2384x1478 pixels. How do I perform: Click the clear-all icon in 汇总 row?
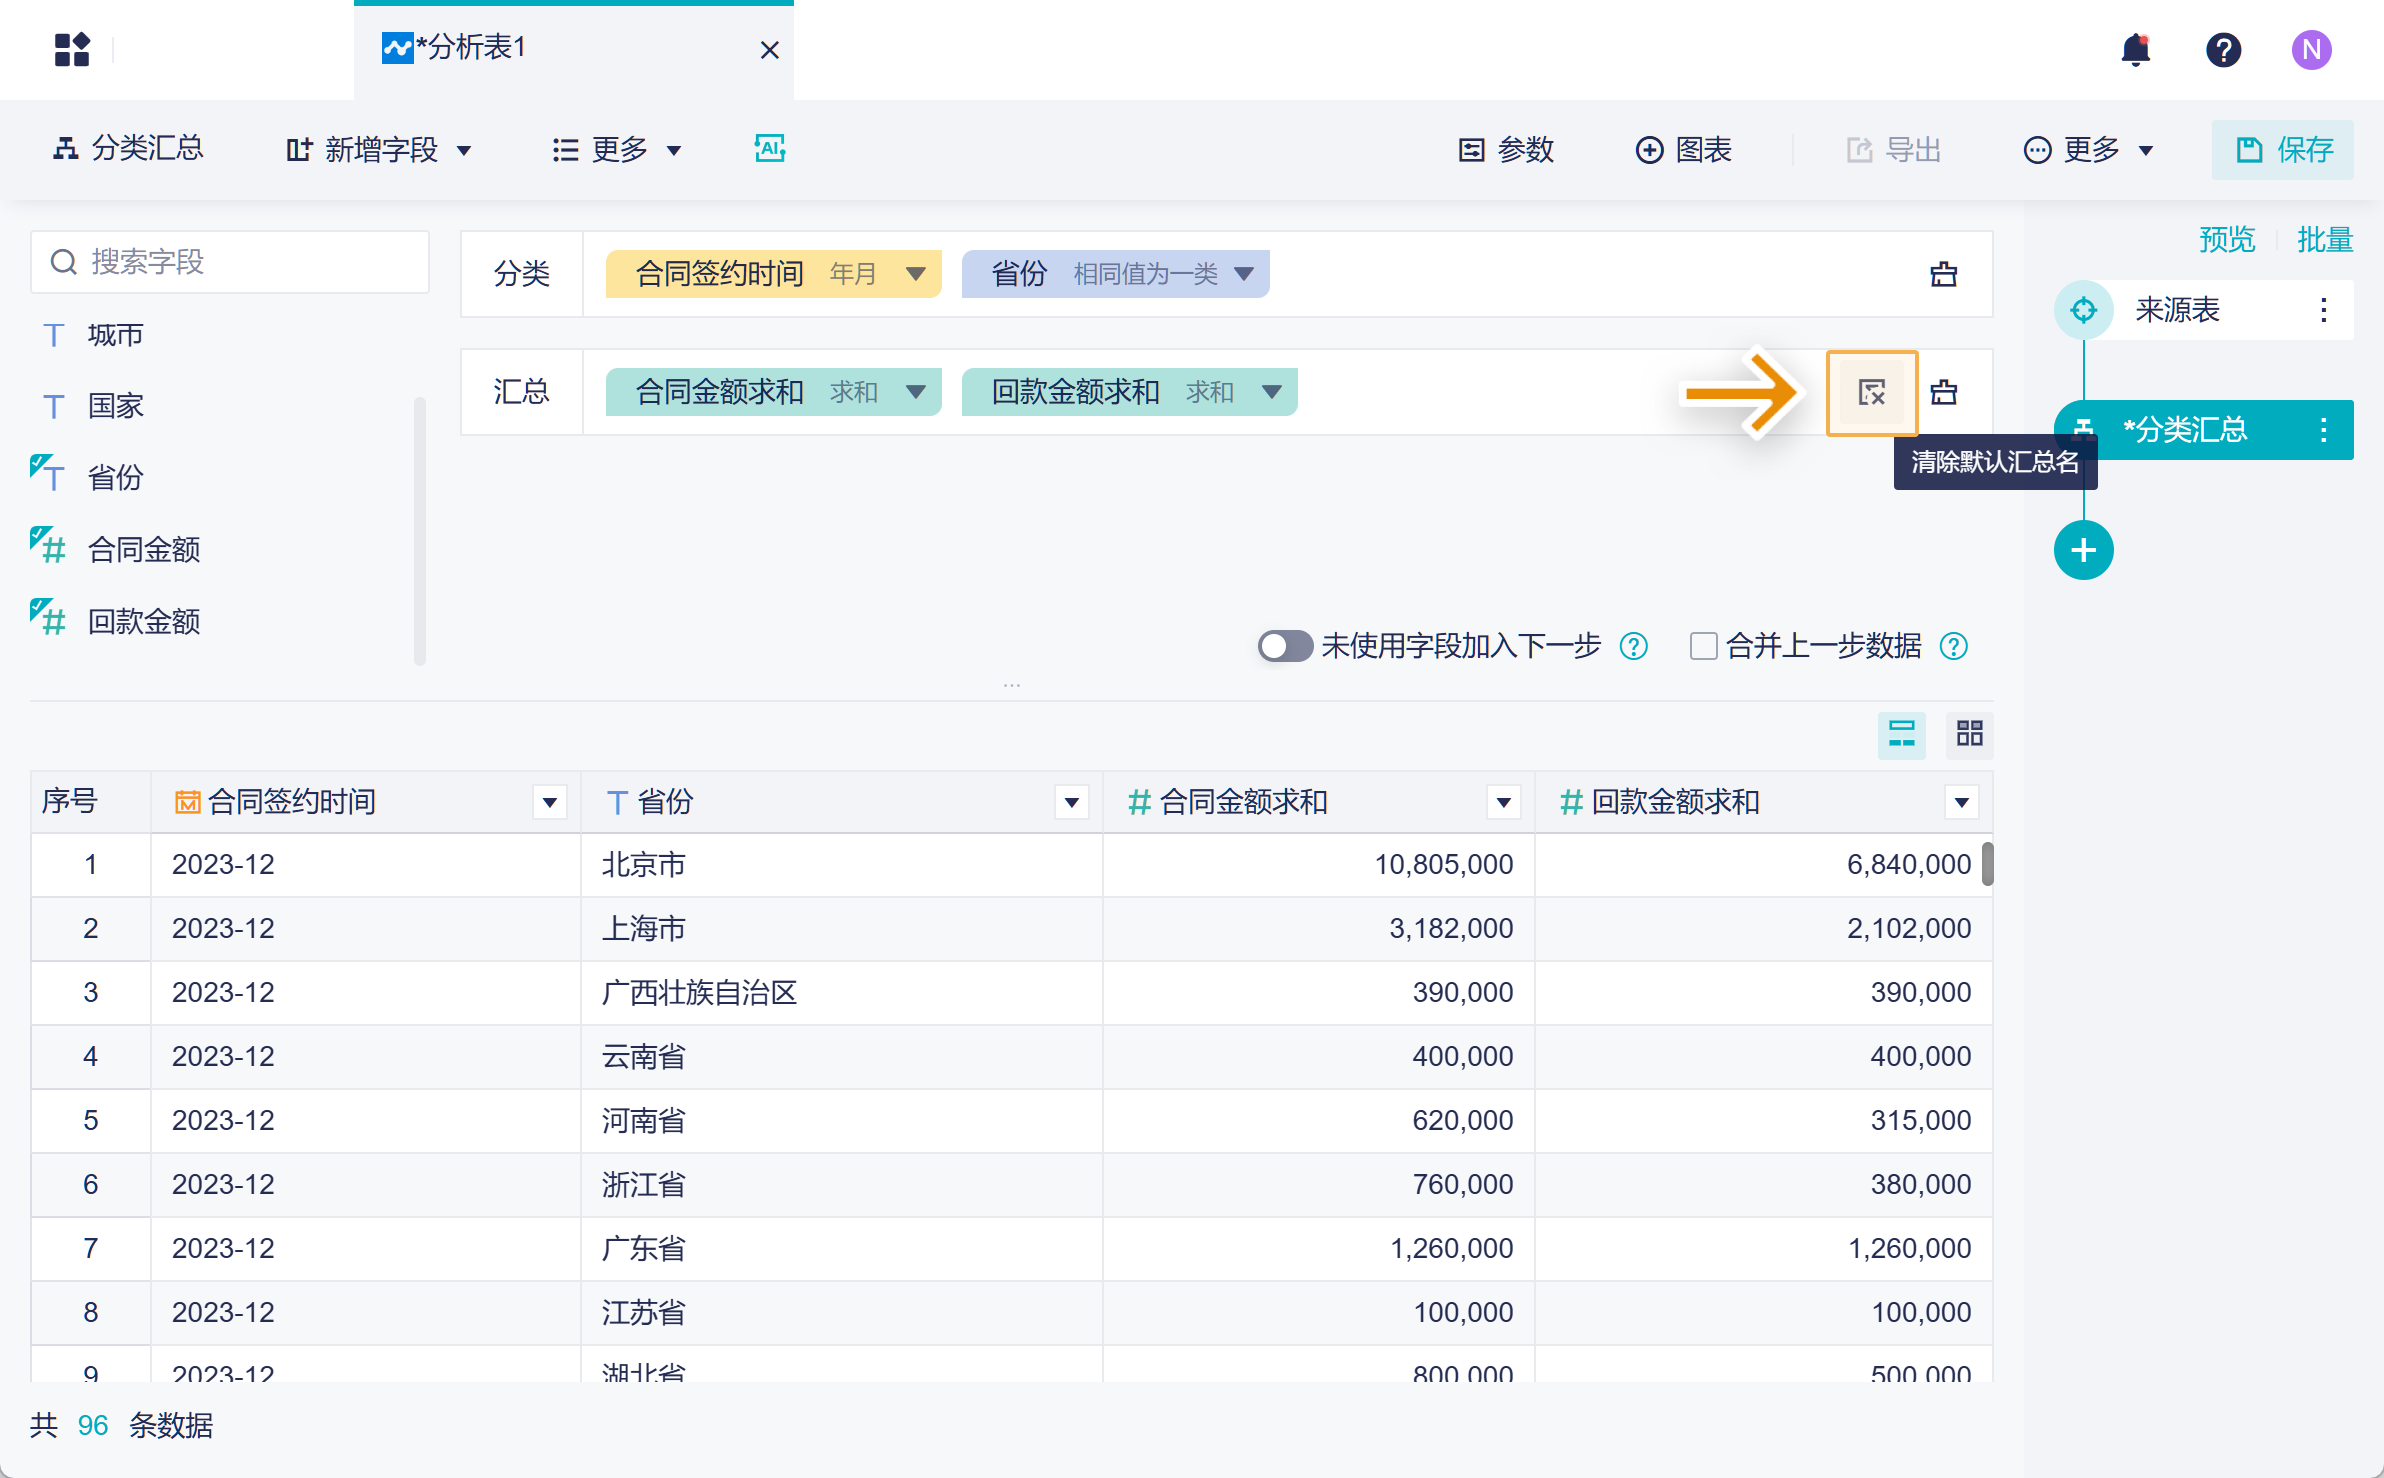pos(1943,393)
